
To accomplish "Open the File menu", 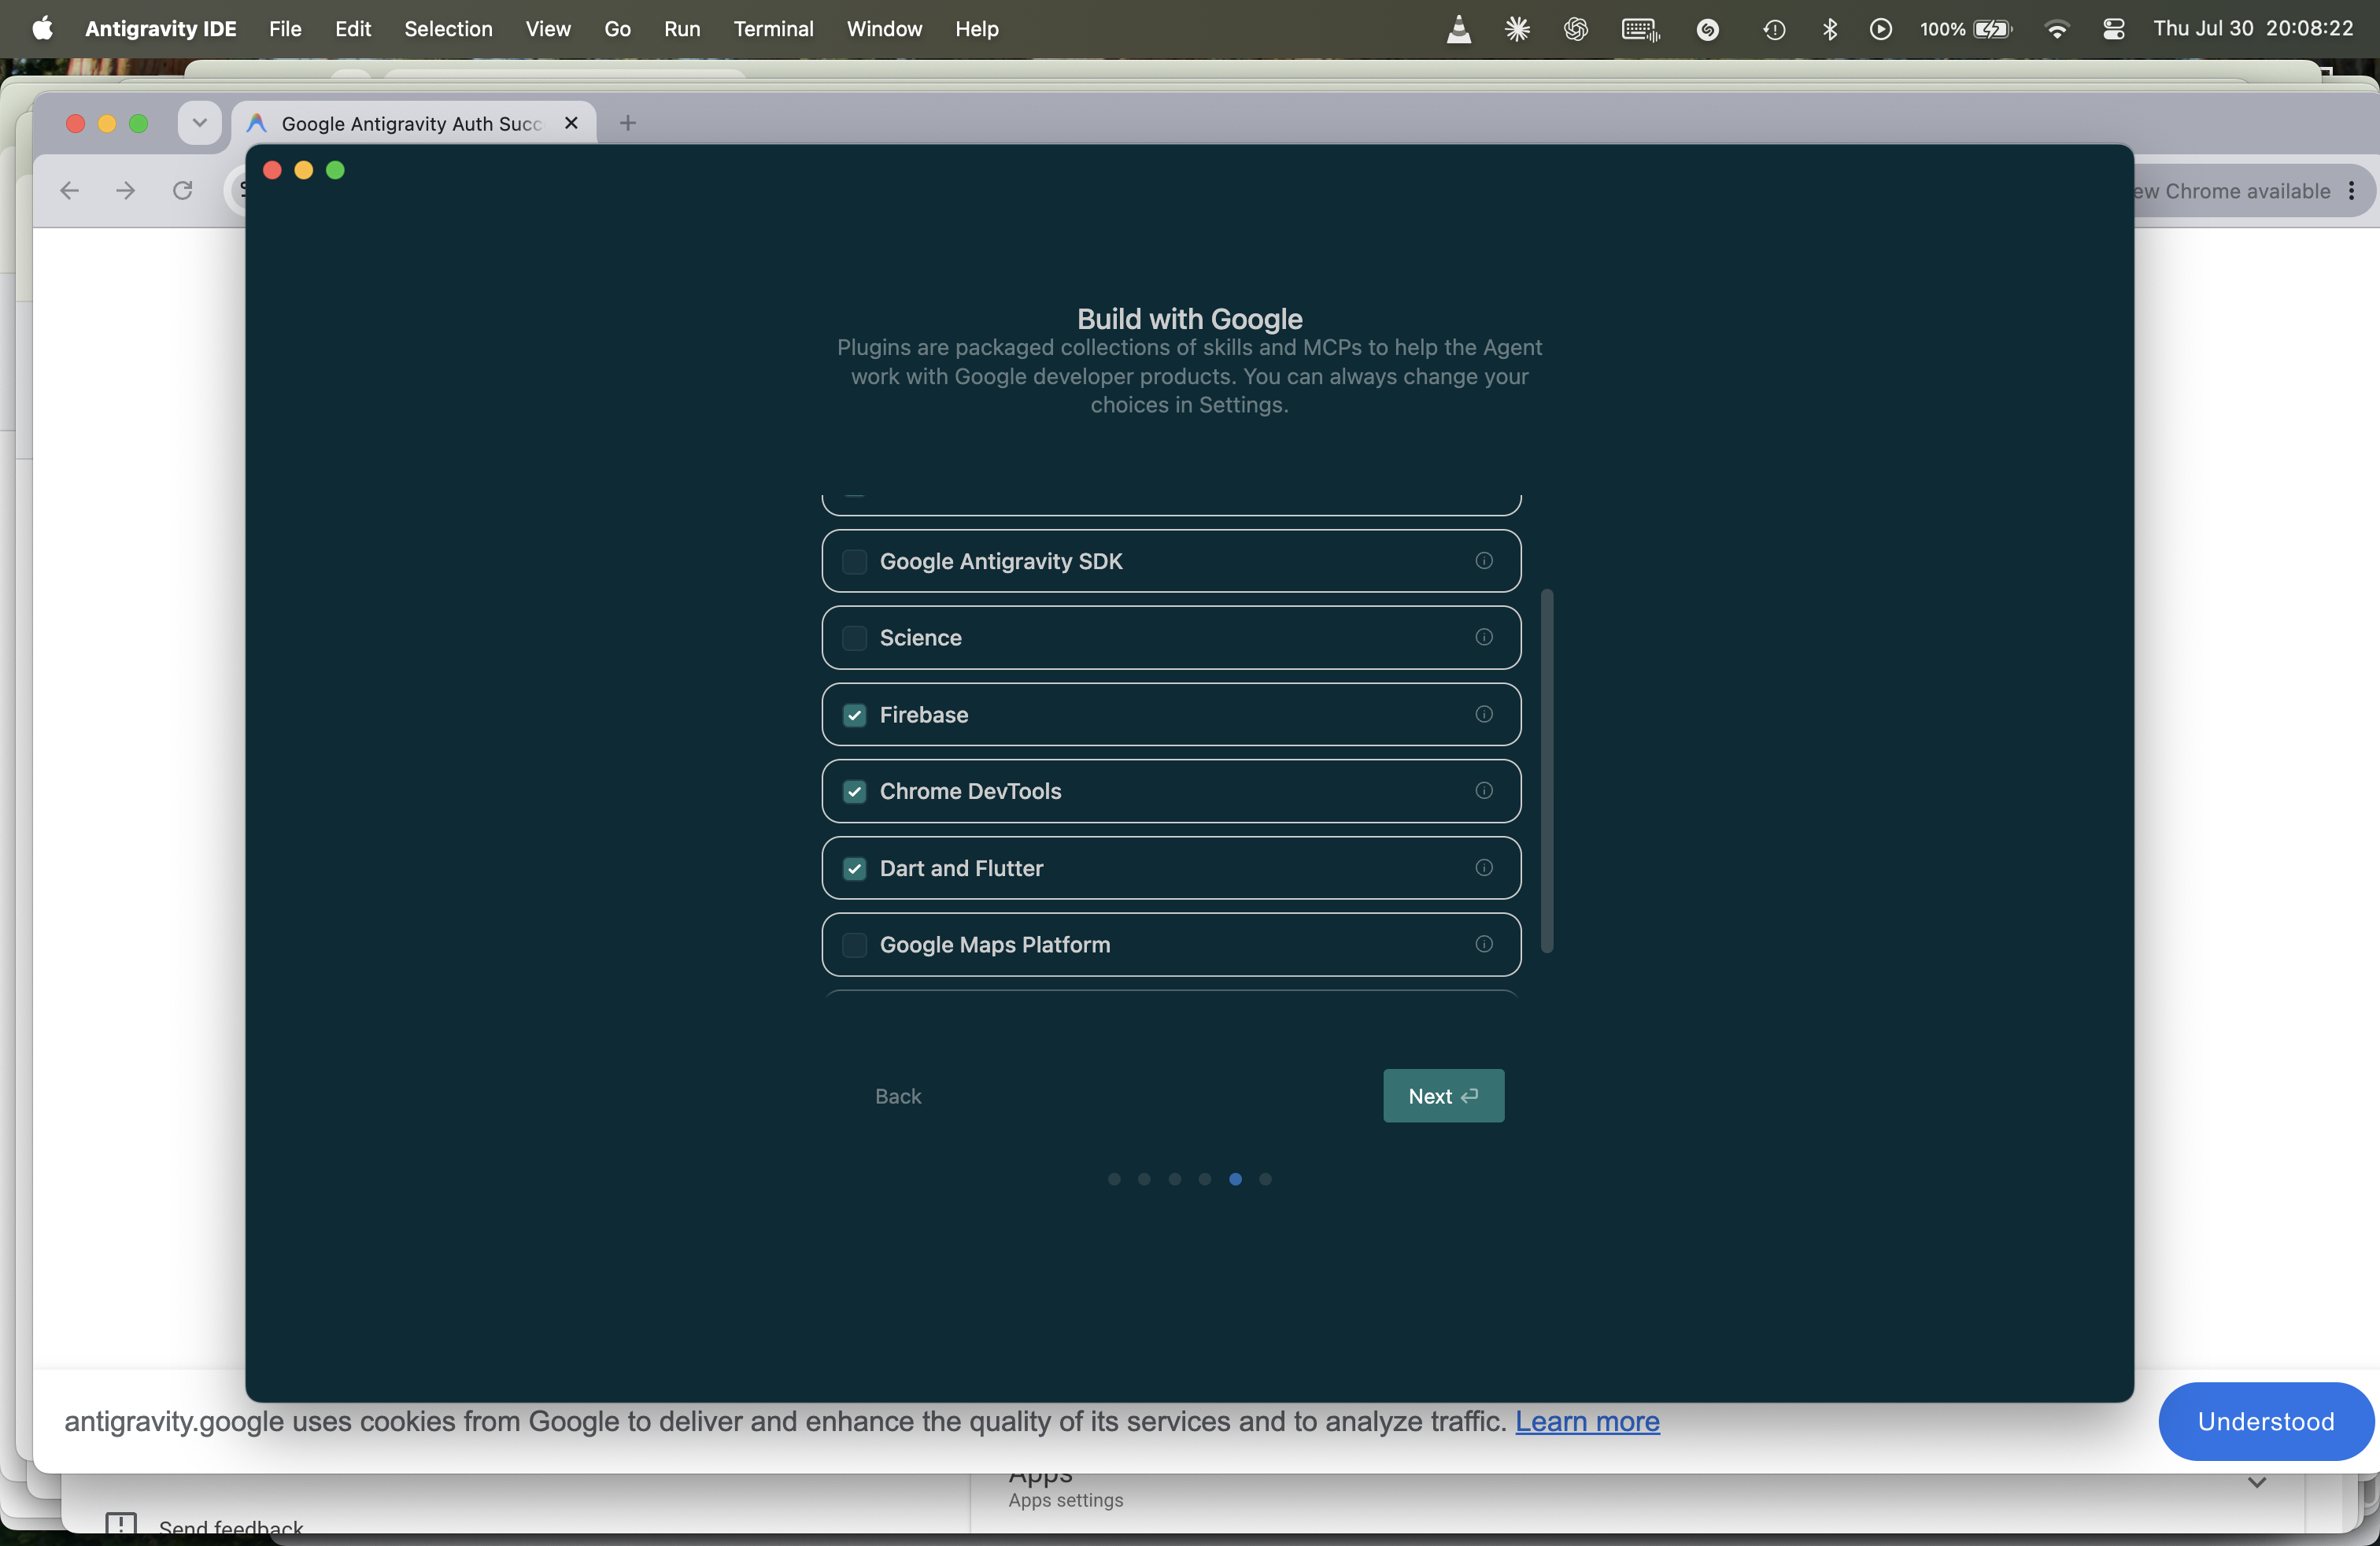I will (285, 29).
